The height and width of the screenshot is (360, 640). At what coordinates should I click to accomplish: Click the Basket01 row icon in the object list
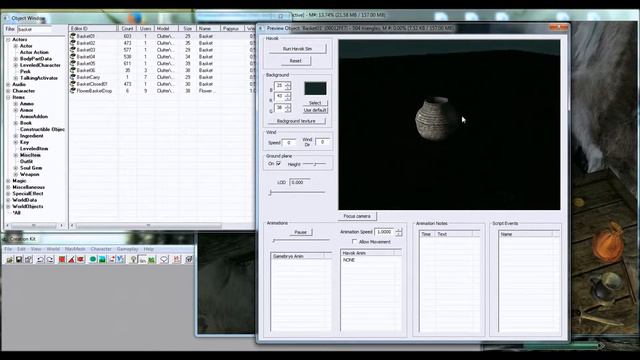[73, 36]
